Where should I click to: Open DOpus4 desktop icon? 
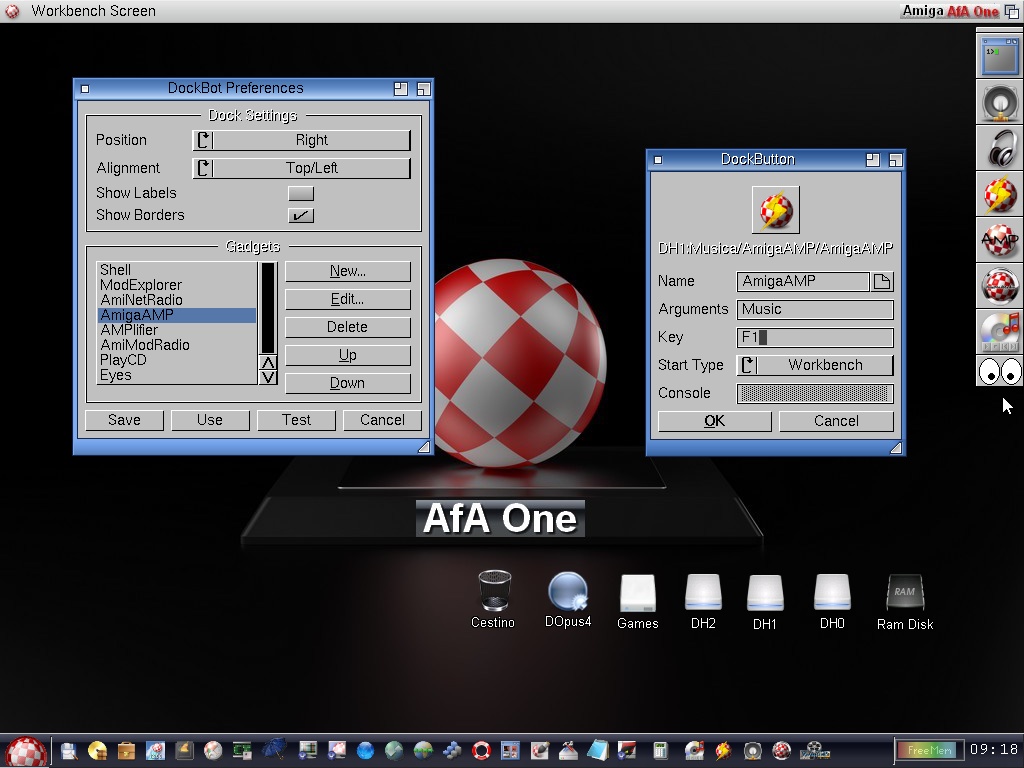(568, 591)
